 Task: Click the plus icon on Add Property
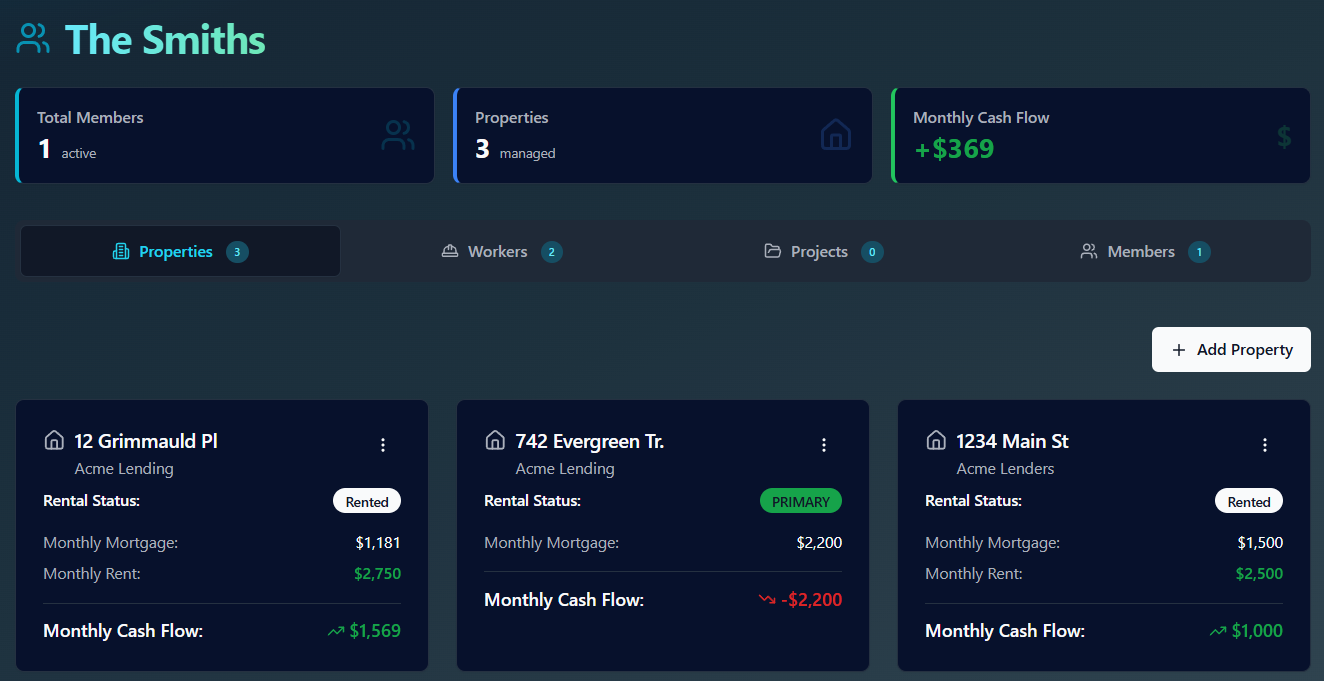coord(1178,350)
